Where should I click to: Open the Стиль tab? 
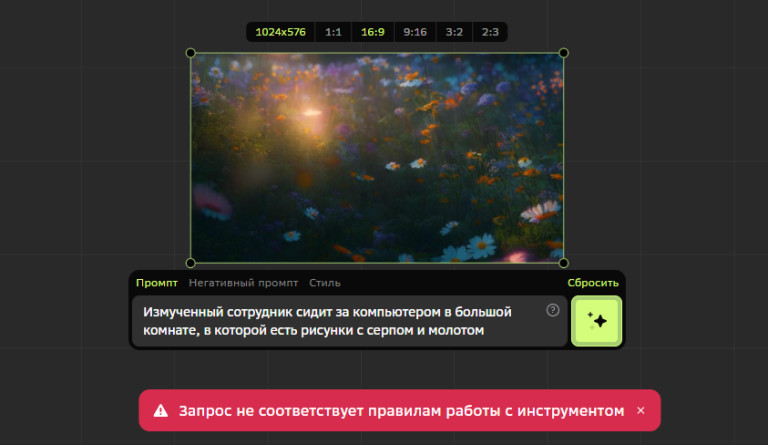coord(325,283)
